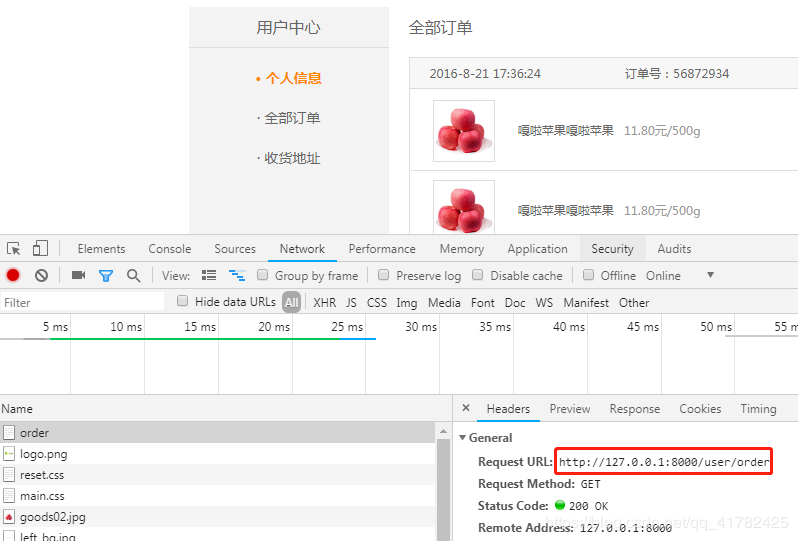Viewport: 798px width, 541px height.
Task: Open the Timing detail tab
Action: [758, 409]
